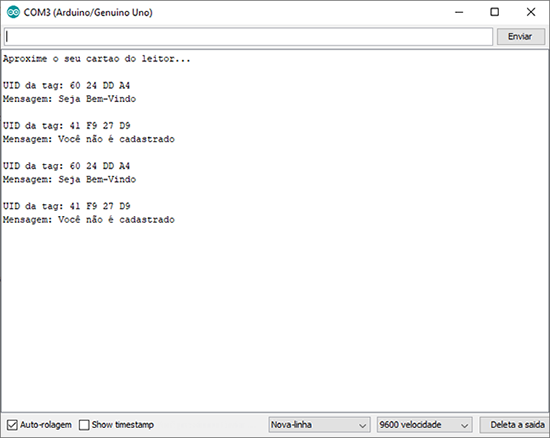Open the 9600 velocidade baud rate dropdown
Screen dimensions: 550x438
[x=424, y=425]
